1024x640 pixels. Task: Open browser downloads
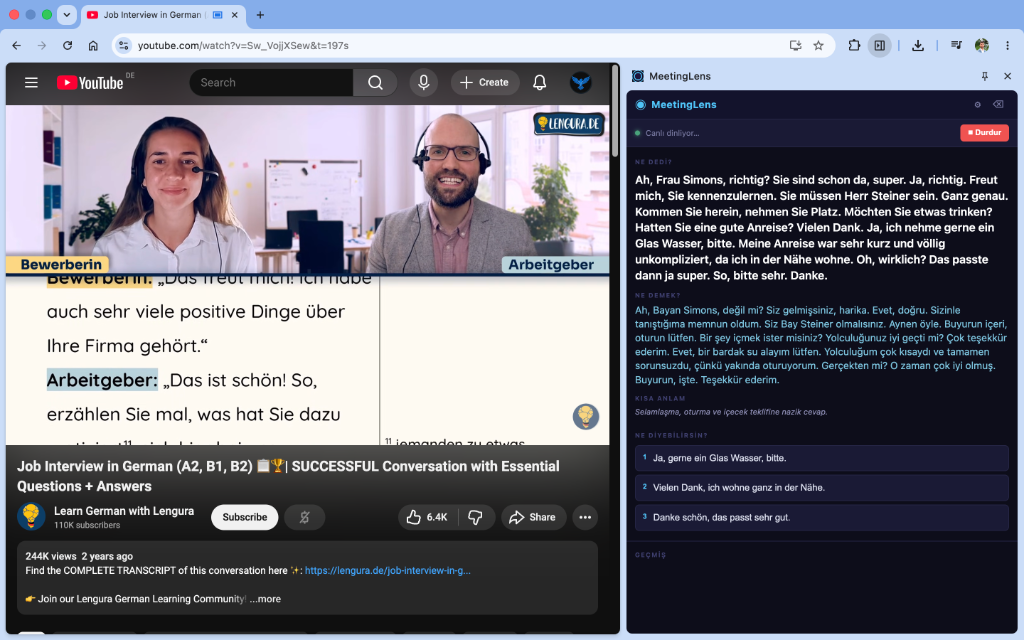pyautogui.click(x=918, y=46)
